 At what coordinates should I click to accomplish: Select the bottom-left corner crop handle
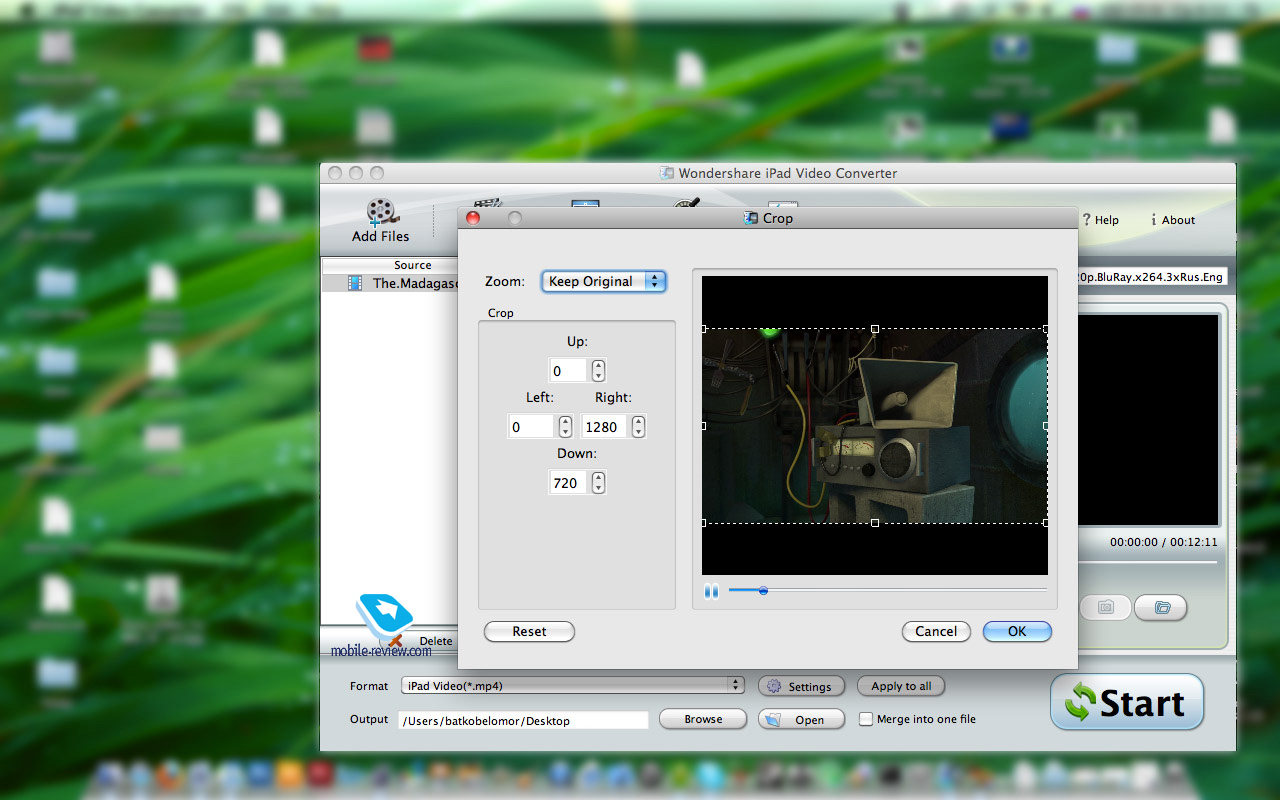(704, 523)
